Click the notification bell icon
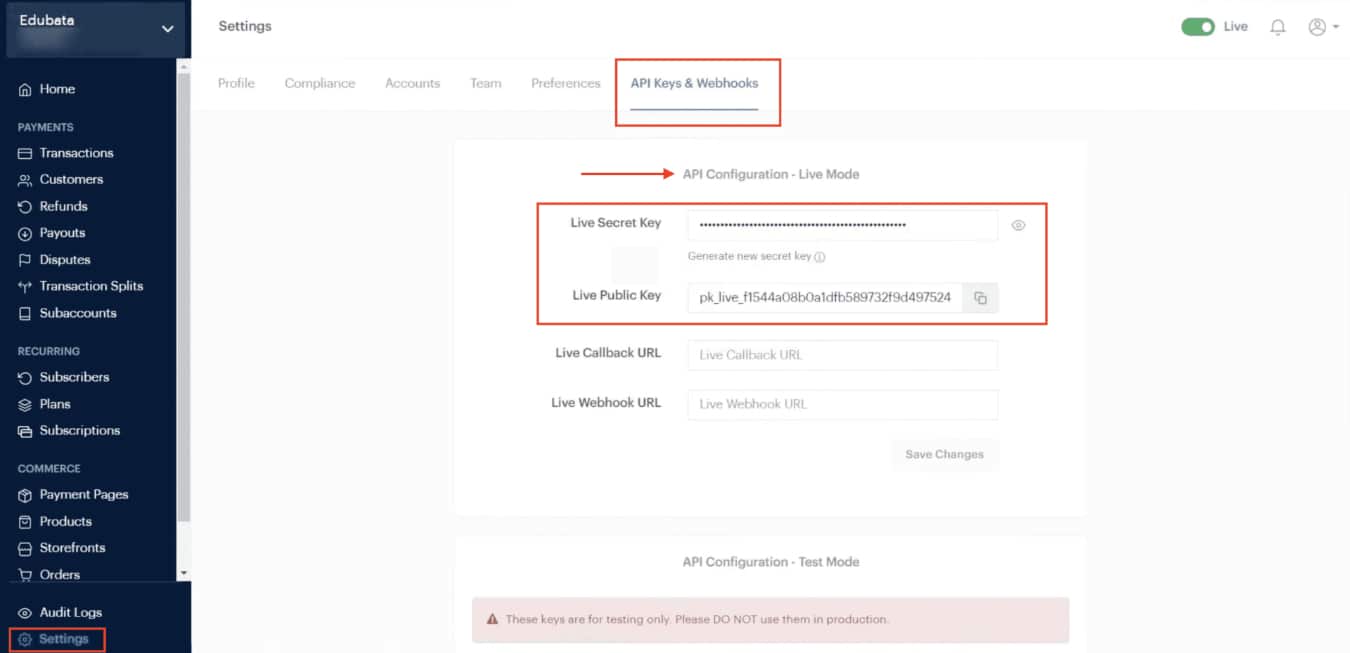 [x=1277, y=28]
